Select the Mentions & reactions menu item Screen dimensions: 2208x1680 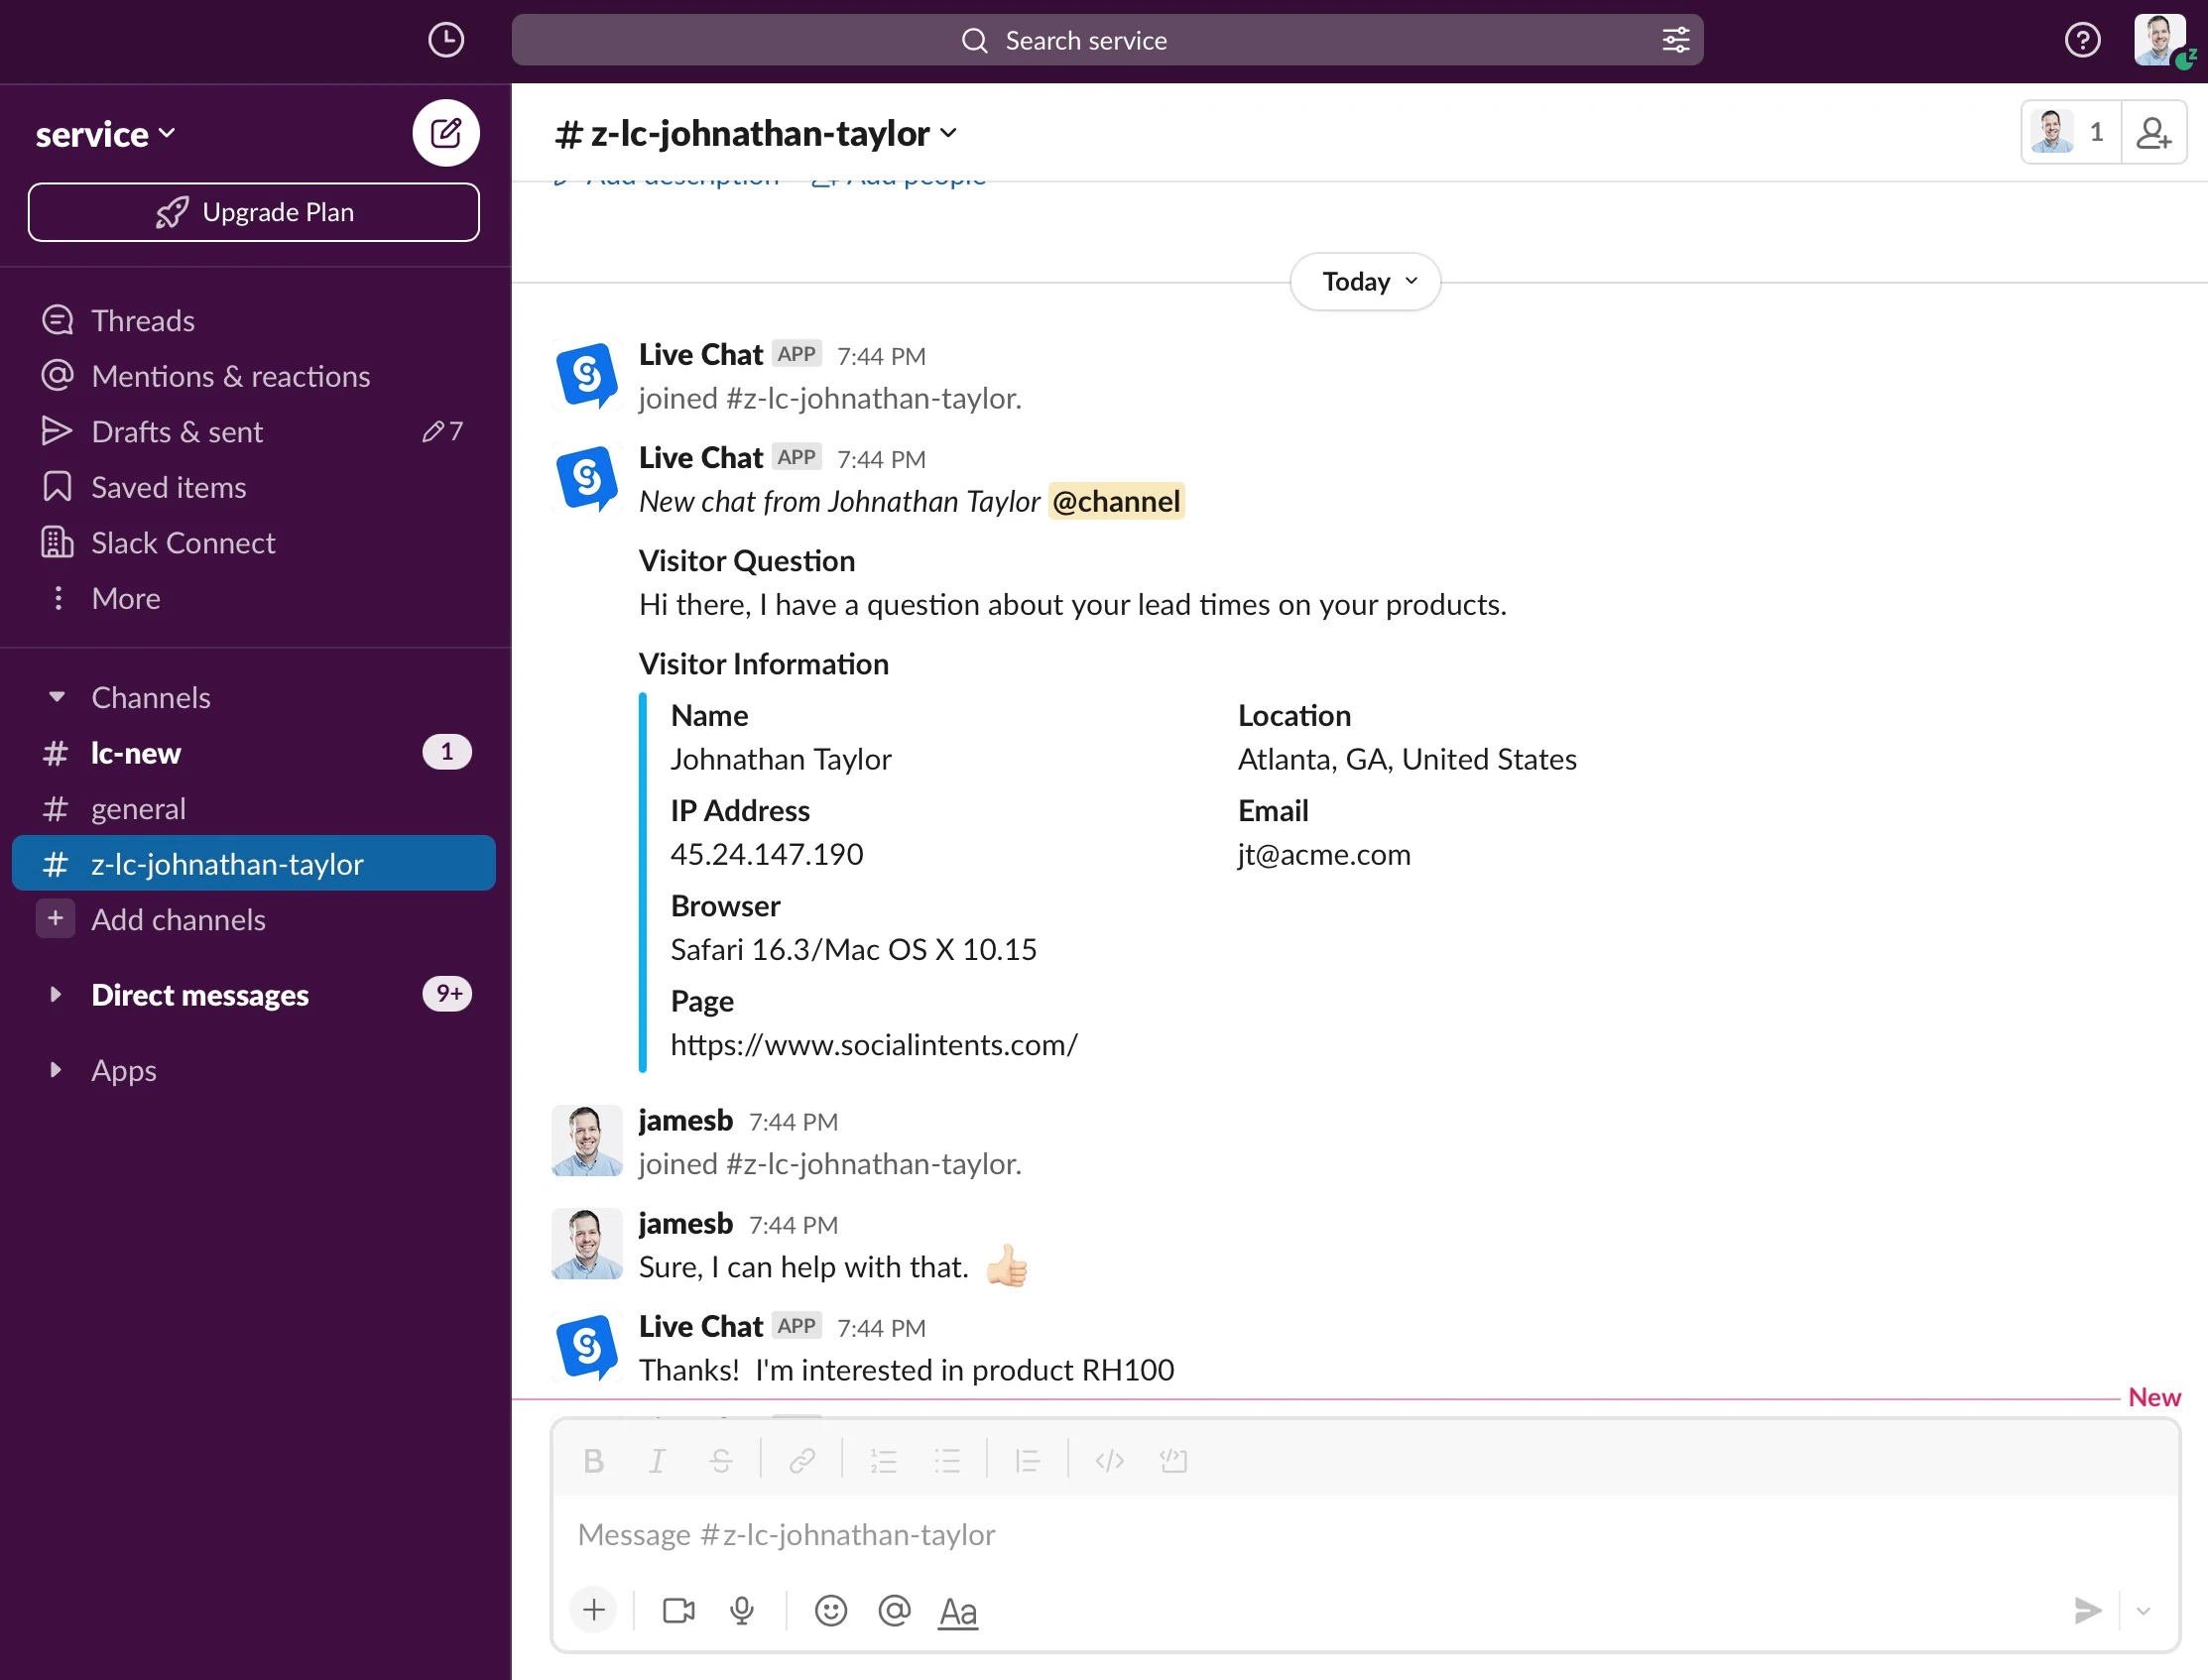click(x=231, y=374)
